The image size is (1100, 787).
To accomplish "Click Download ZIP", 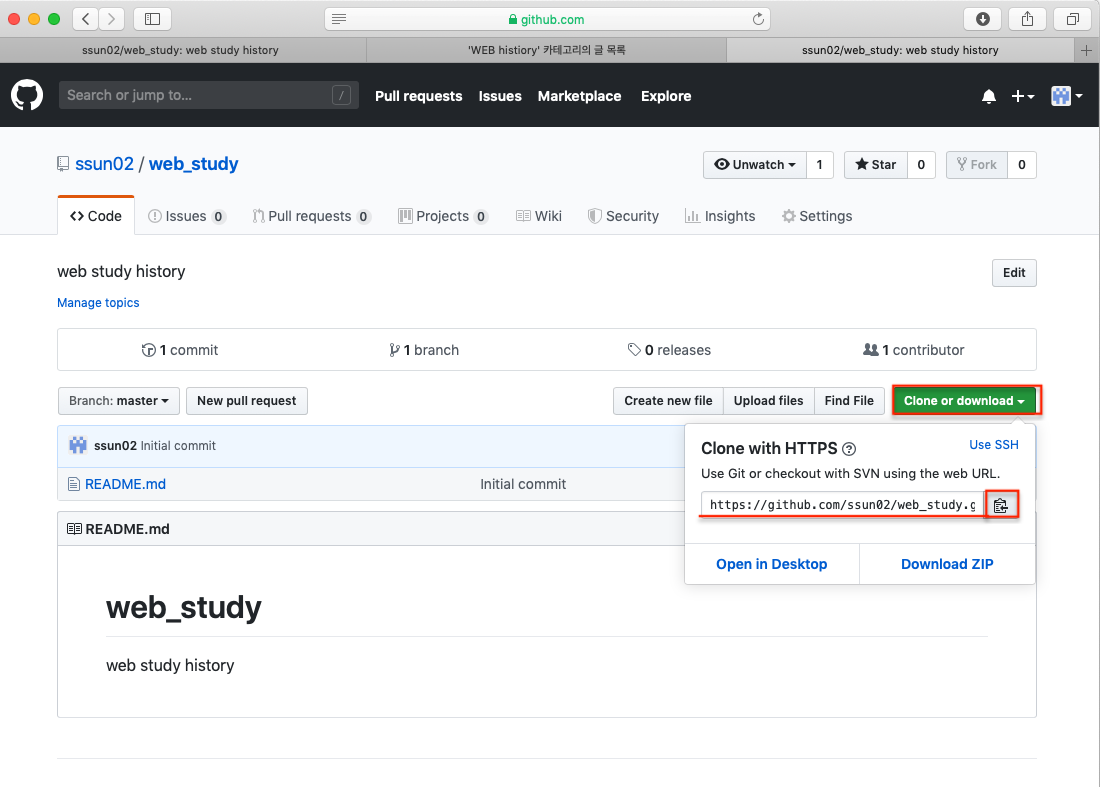I will (947, 564).
